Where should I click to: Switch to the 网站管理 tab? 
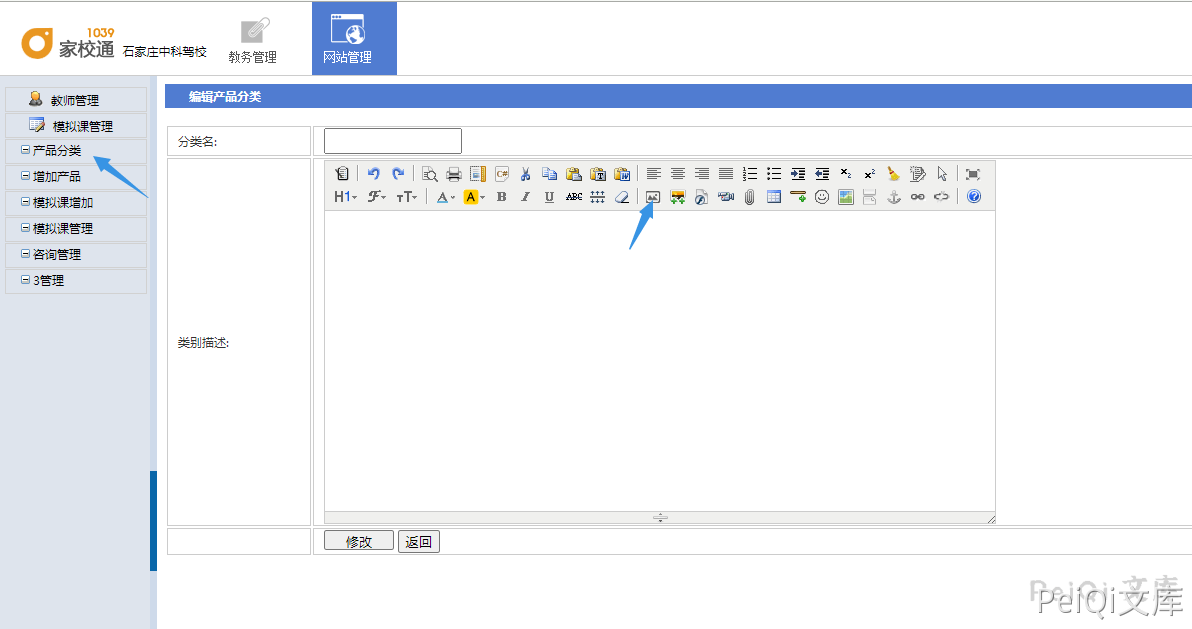click(354, 38)
